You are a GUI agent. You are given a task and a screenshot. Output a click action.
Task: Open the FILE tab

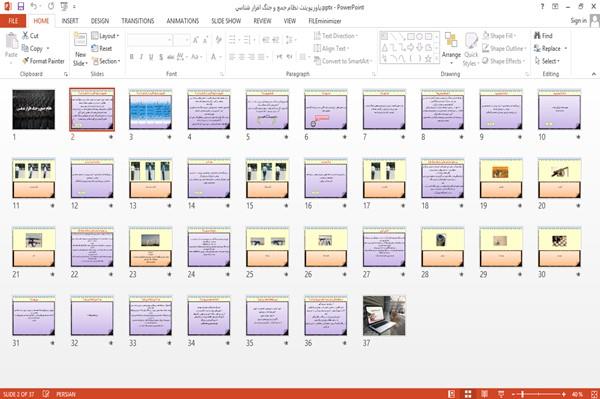click(x=13, y=21)
